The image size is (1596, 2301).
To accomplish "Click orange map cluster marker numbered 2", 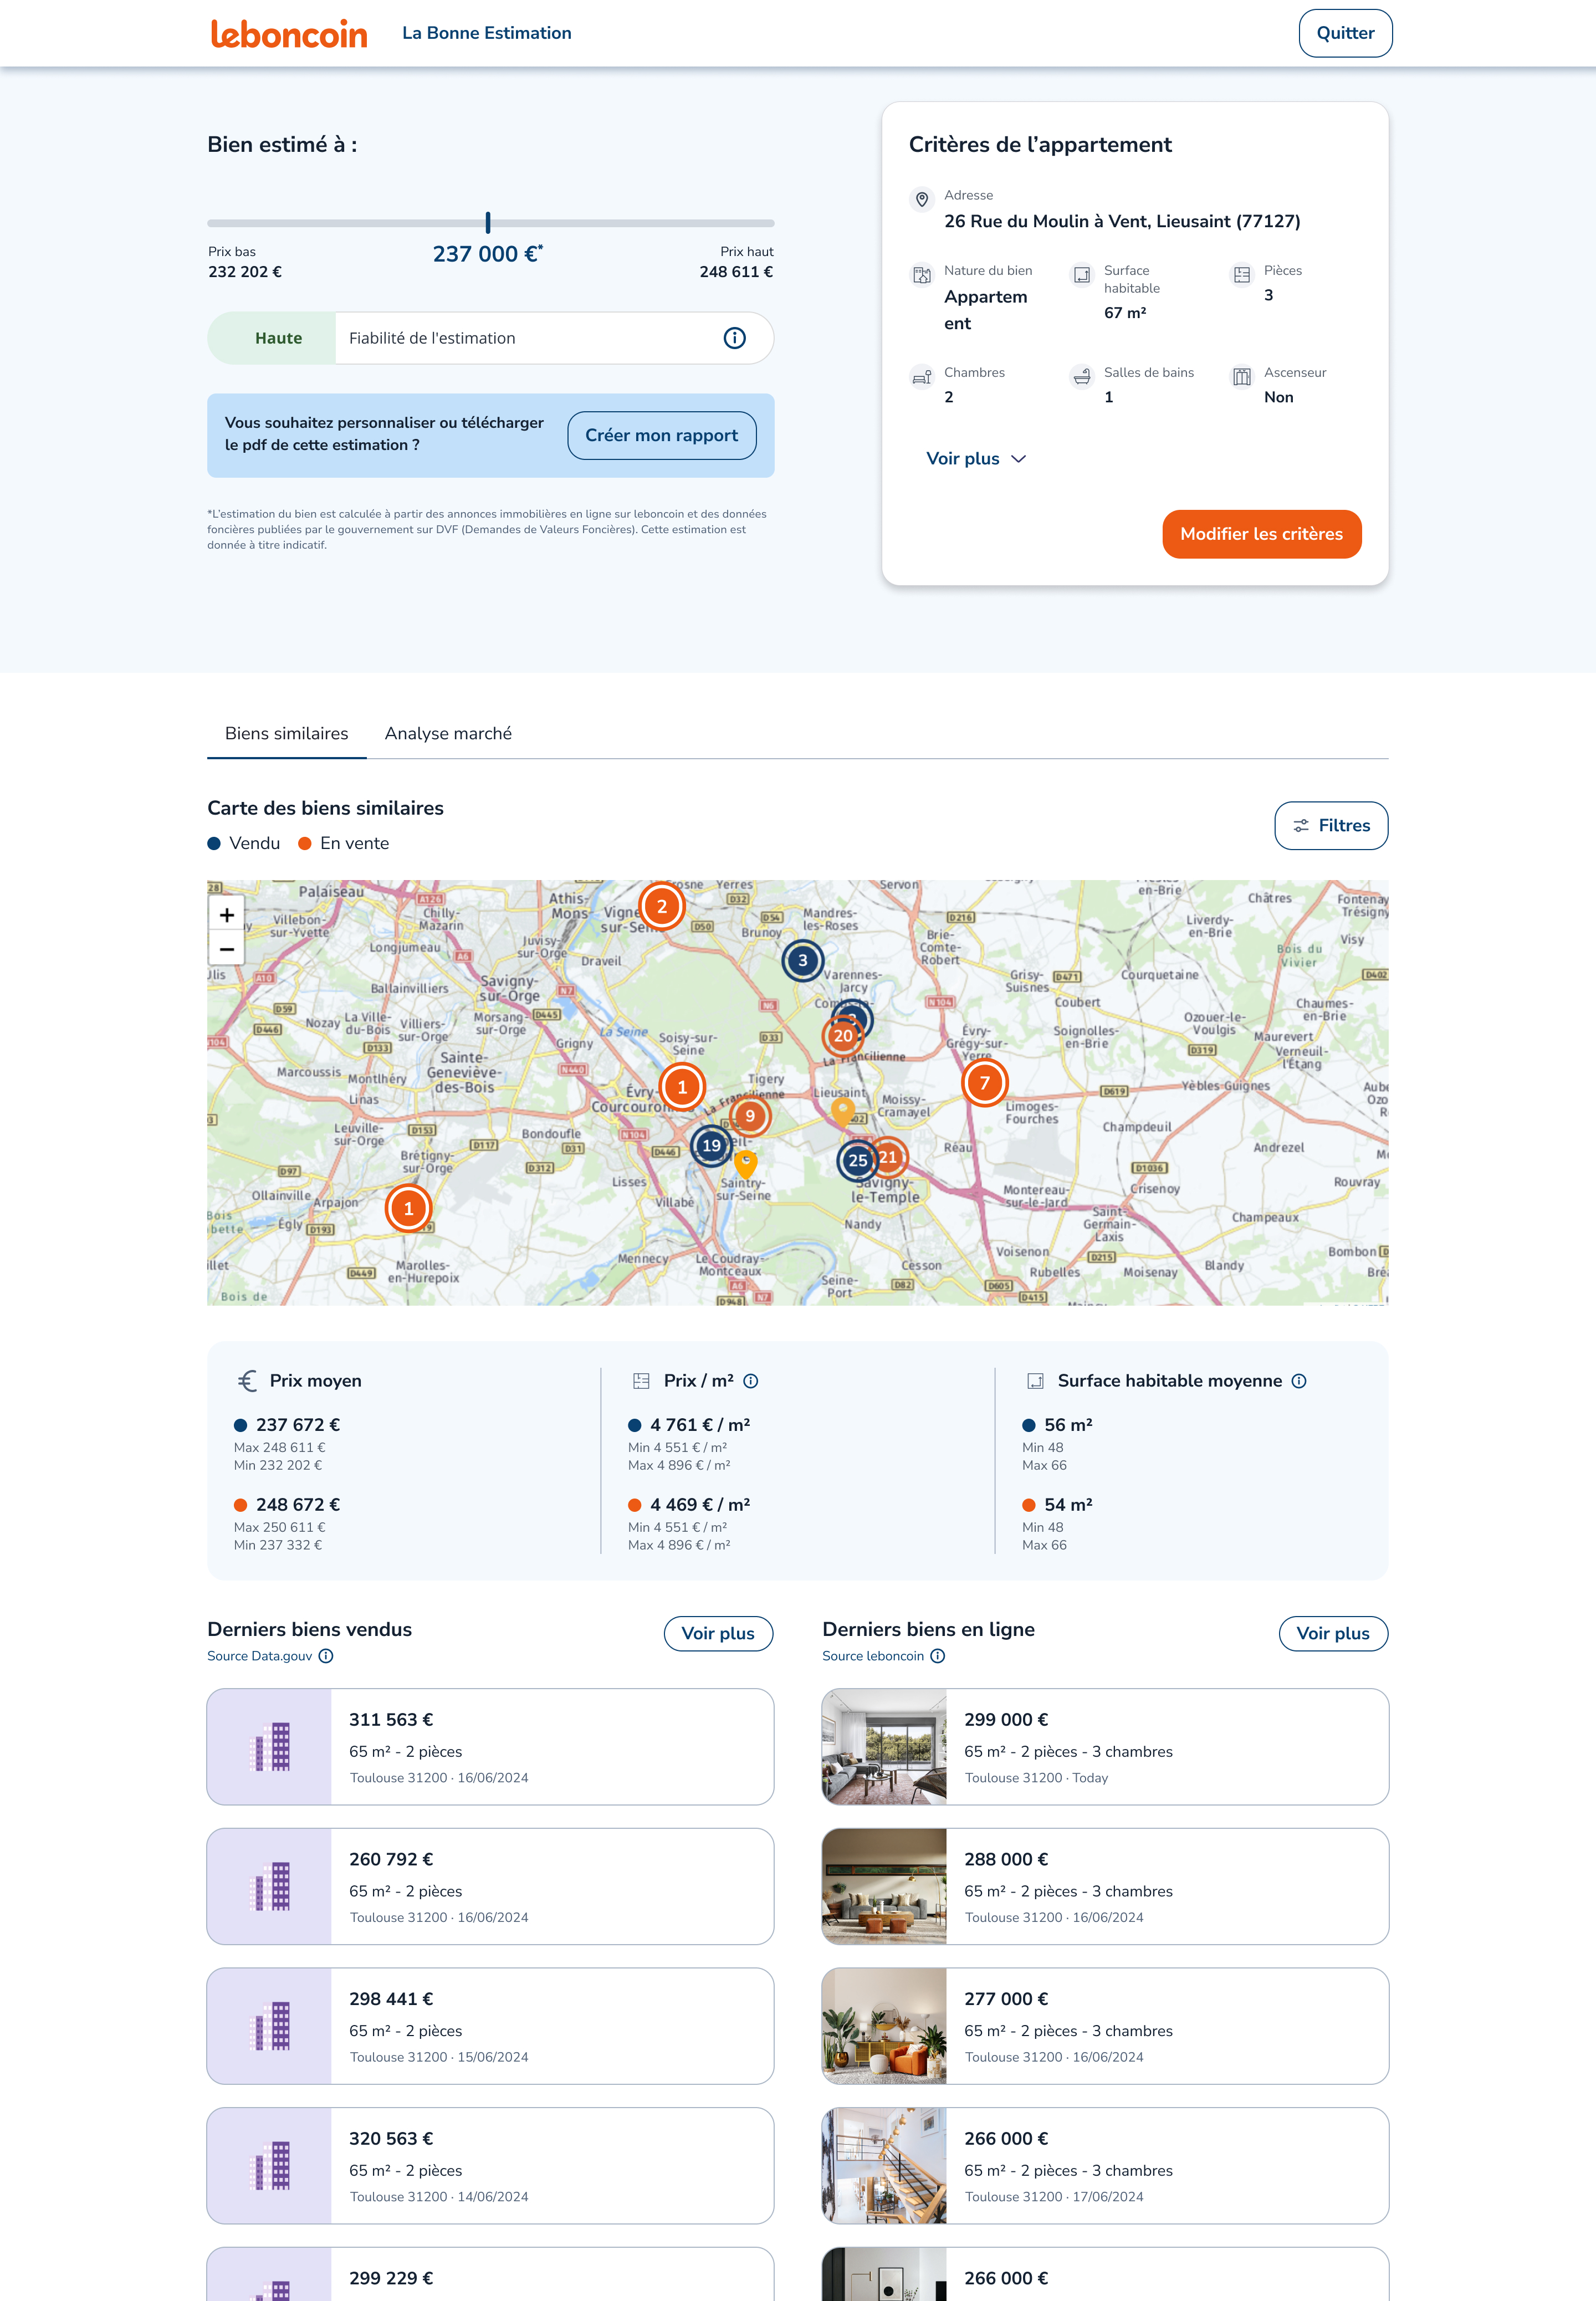I will pos(661,907).
